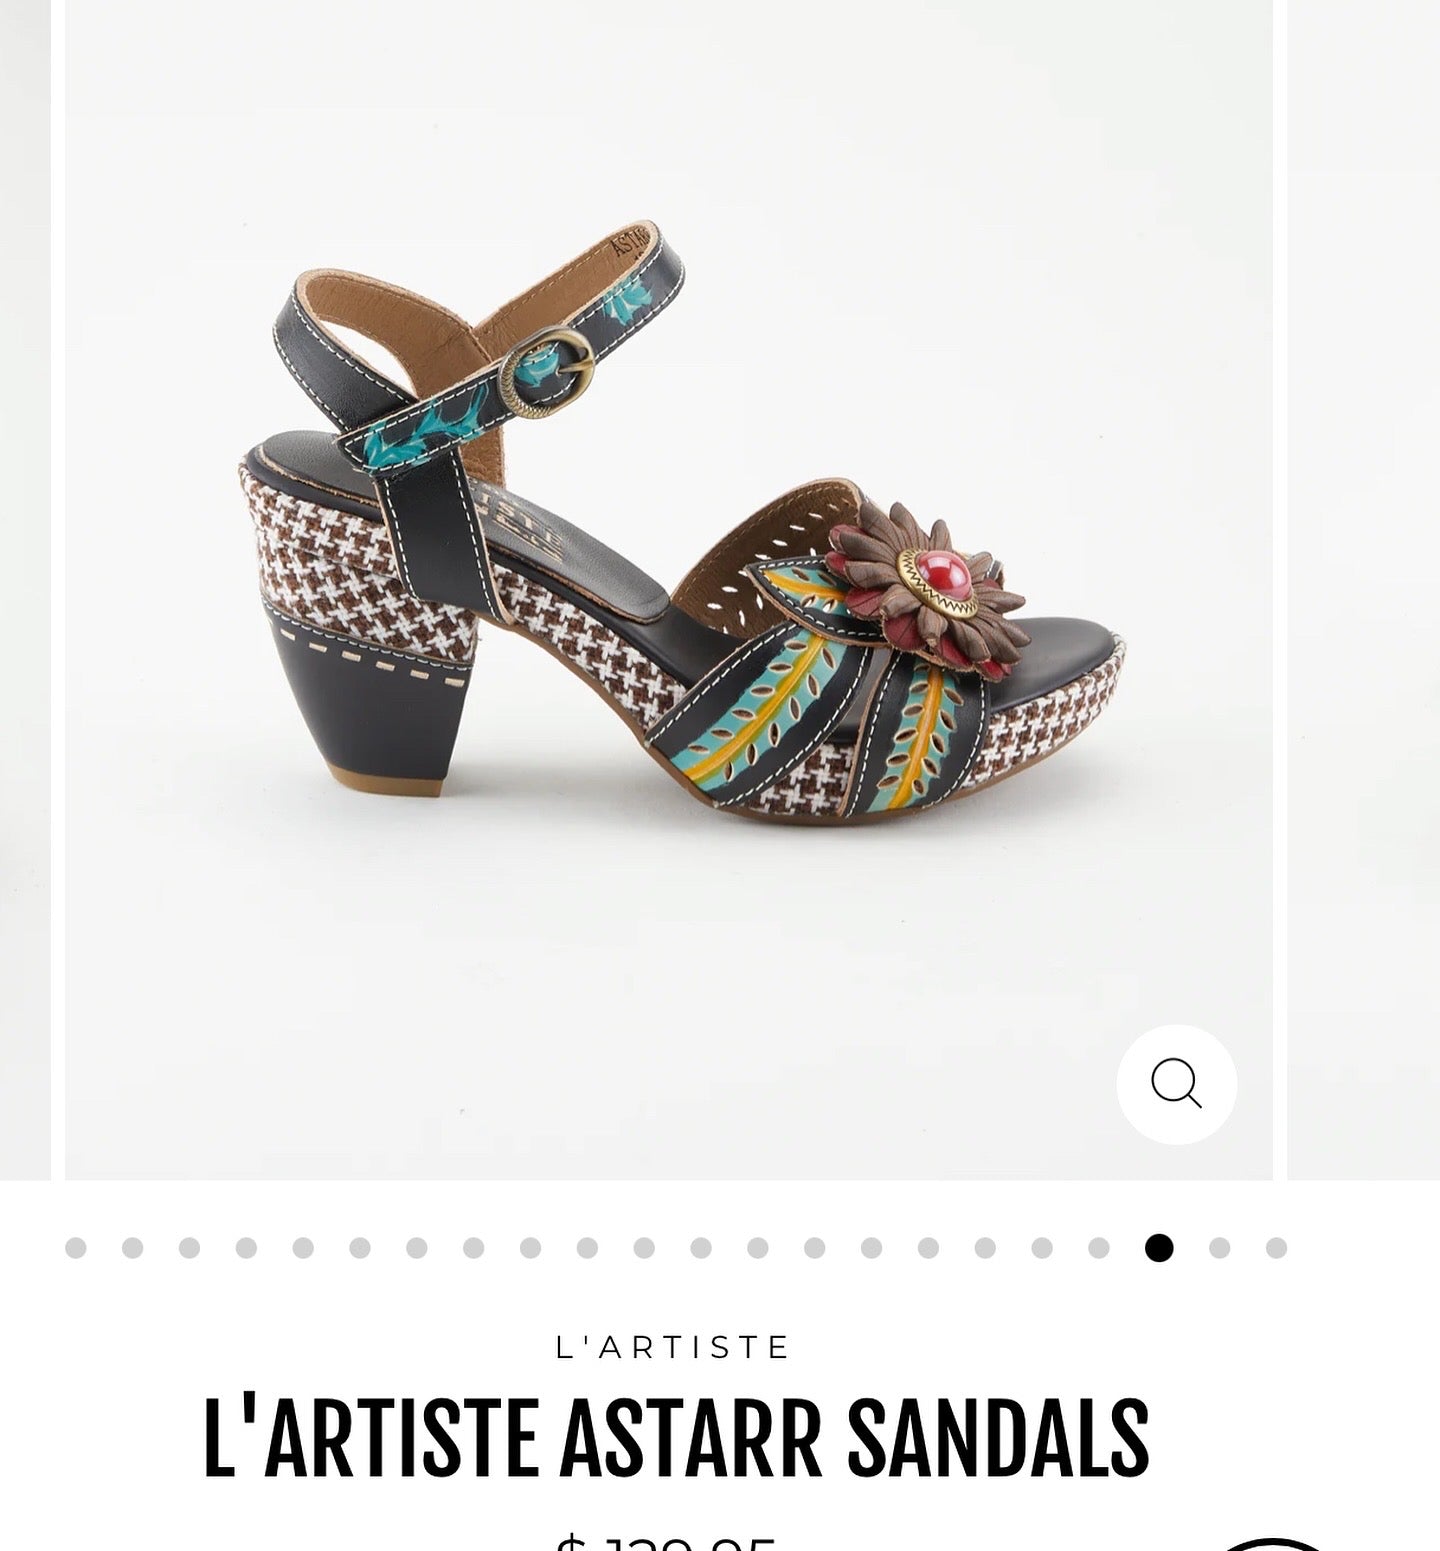
Task: Jump to the fifth carousel dot
Action: [303, 1248]
